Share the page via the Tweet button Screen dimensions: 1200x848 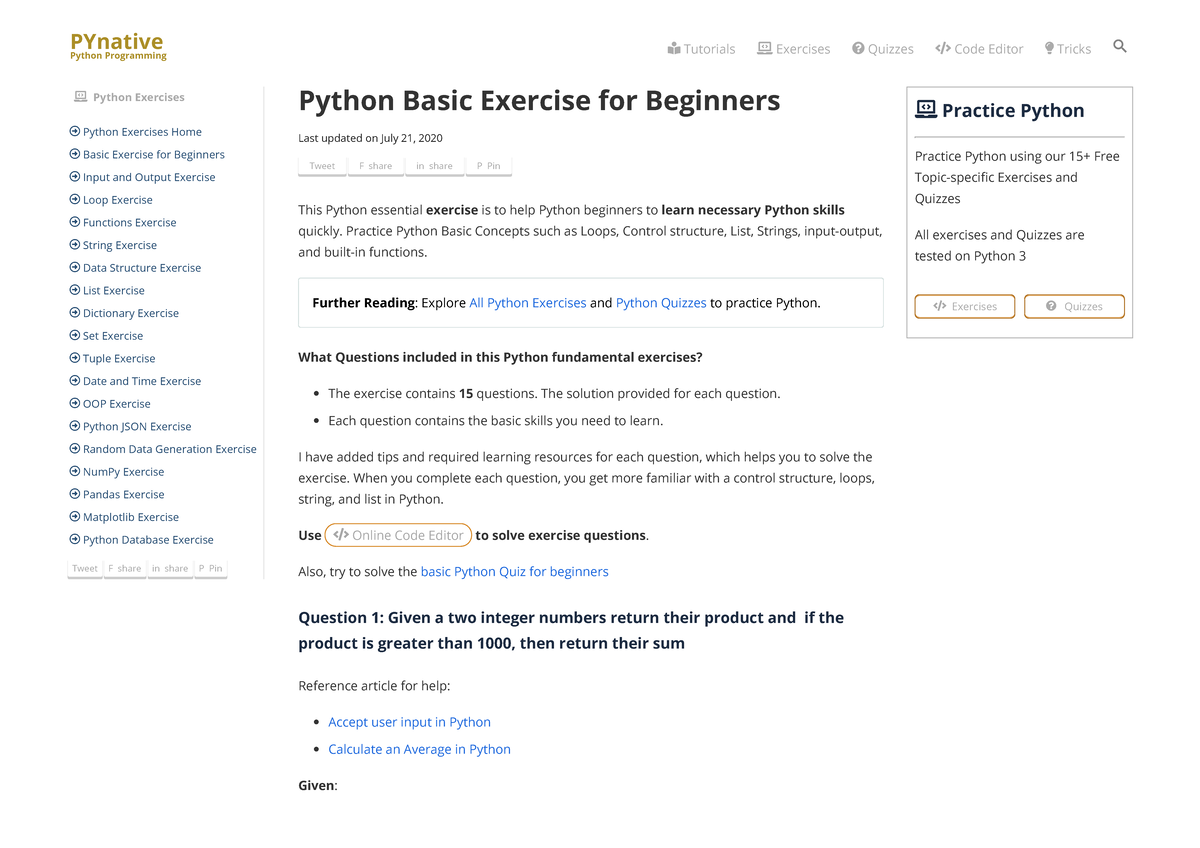321,165
